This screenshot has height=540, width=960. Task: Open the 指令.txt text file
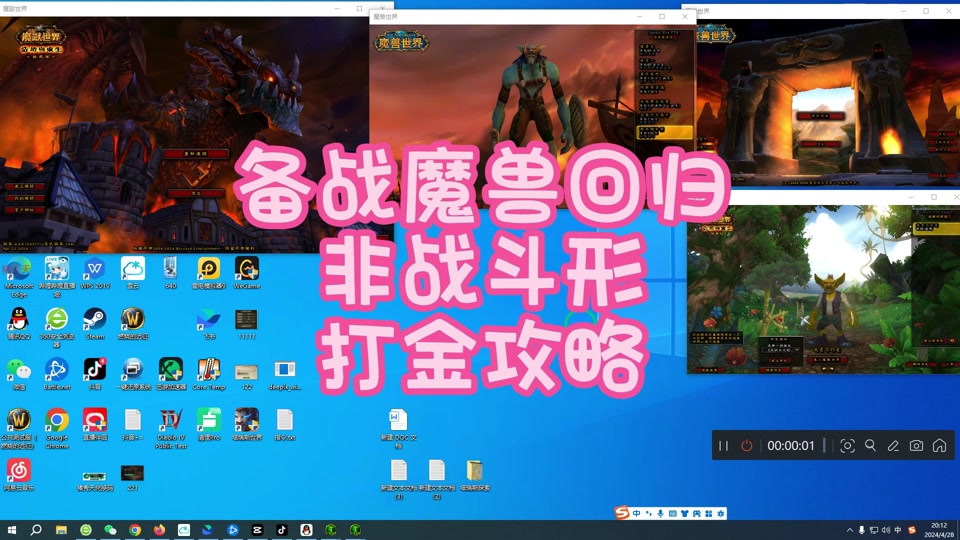point(285,425)
